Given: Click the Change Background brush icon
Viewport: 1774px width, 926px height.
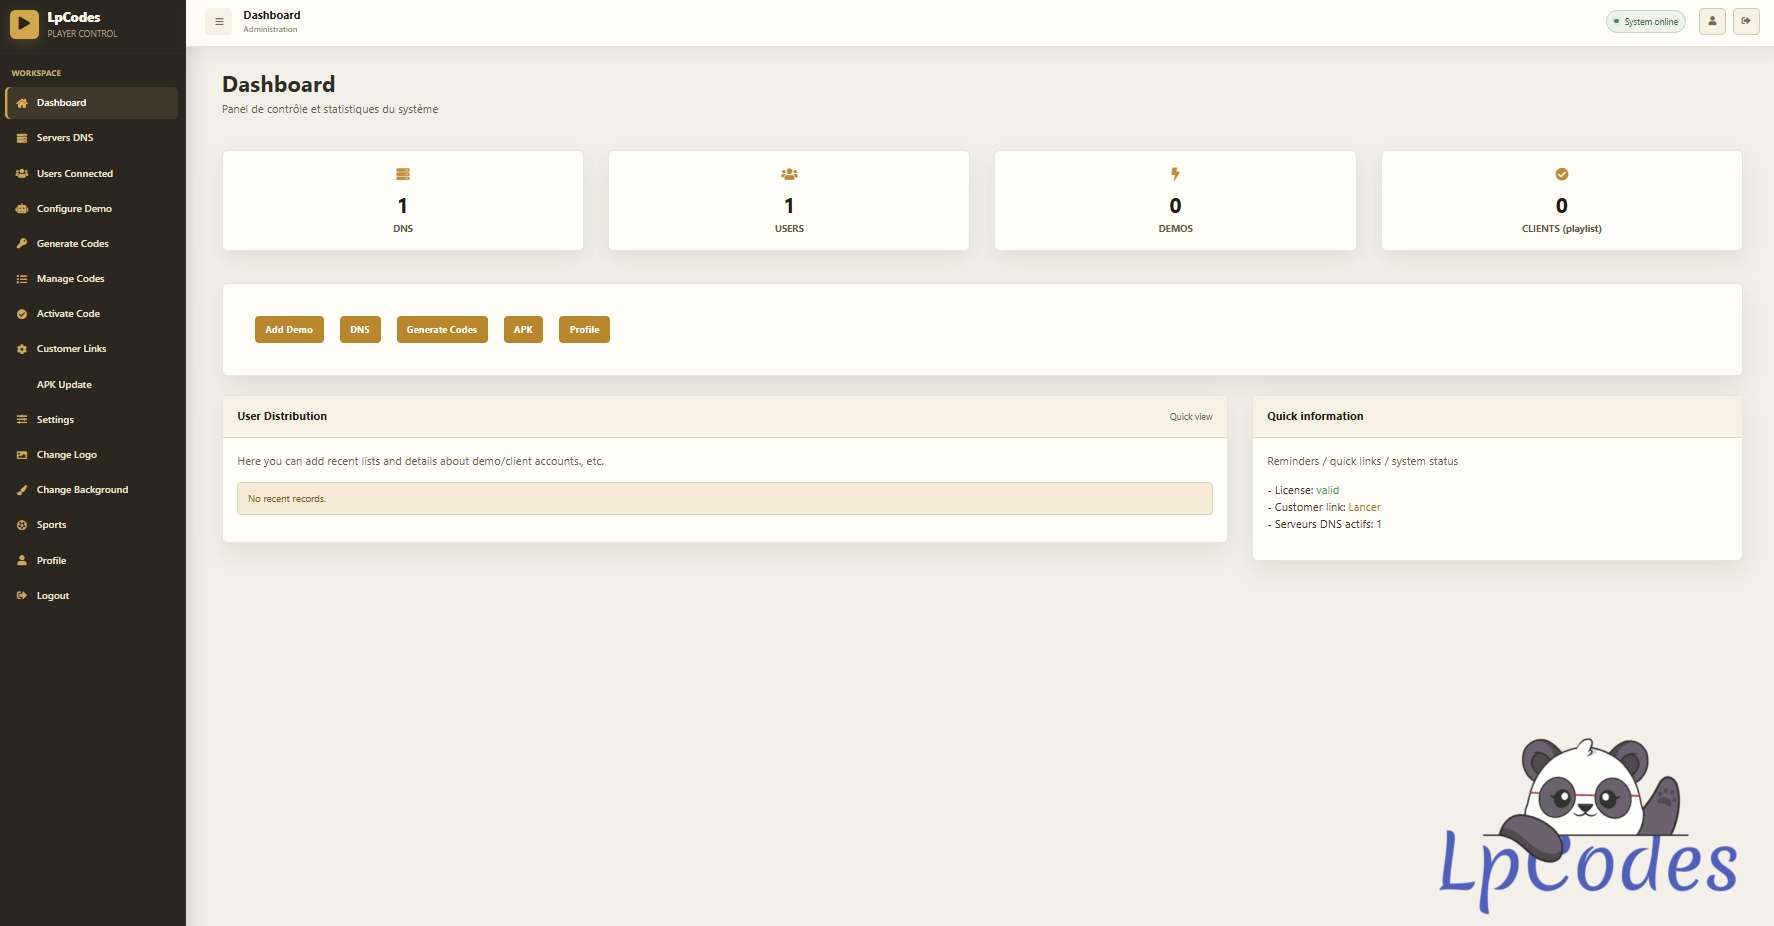Looking at the screenshot, I should [x=22, y=490].
